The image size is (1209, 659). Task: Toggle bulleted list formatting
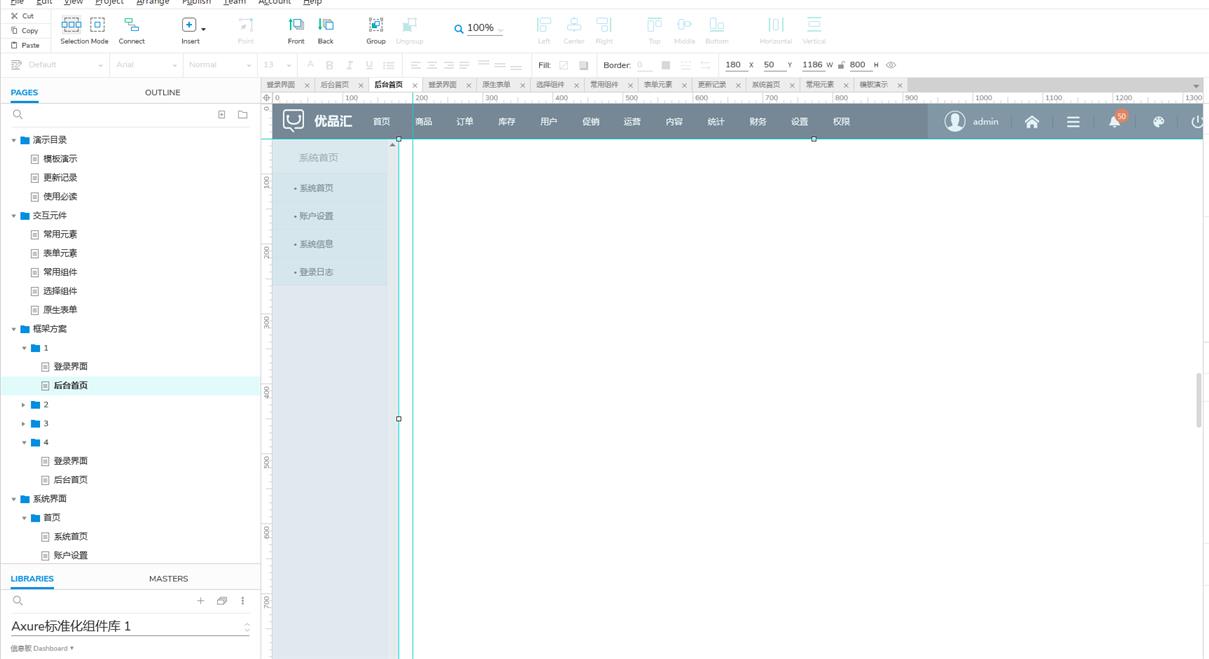[388, 65]
